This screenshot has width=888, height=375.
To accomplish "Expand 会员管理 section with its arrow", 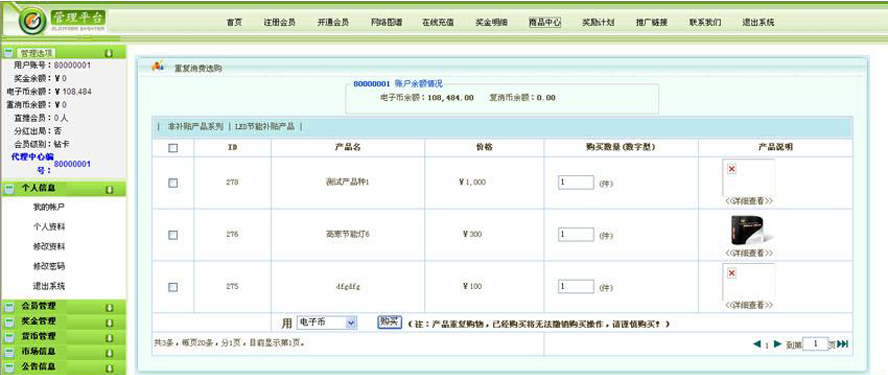I will [109, 308].
